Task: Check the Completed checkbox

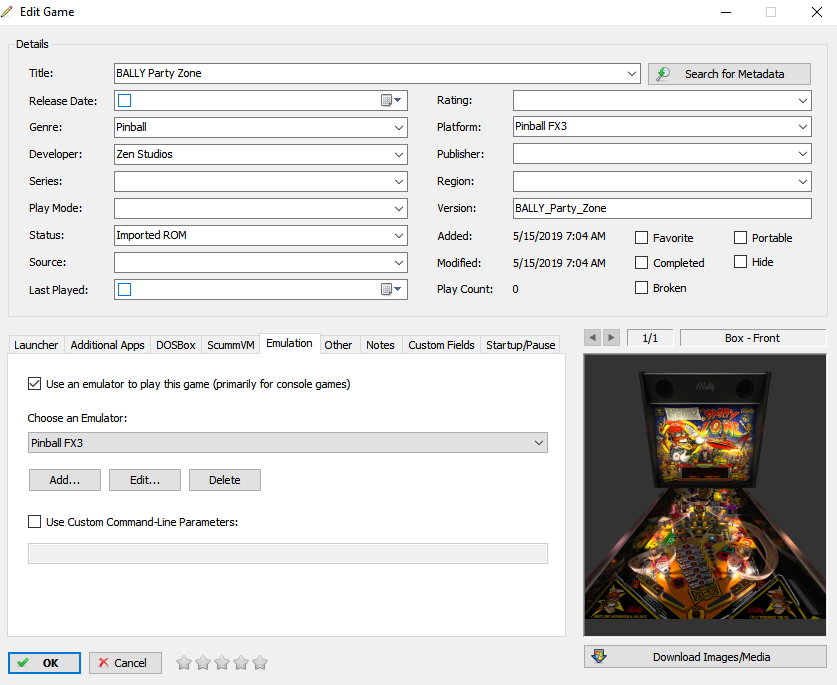Action: point(641,263)
